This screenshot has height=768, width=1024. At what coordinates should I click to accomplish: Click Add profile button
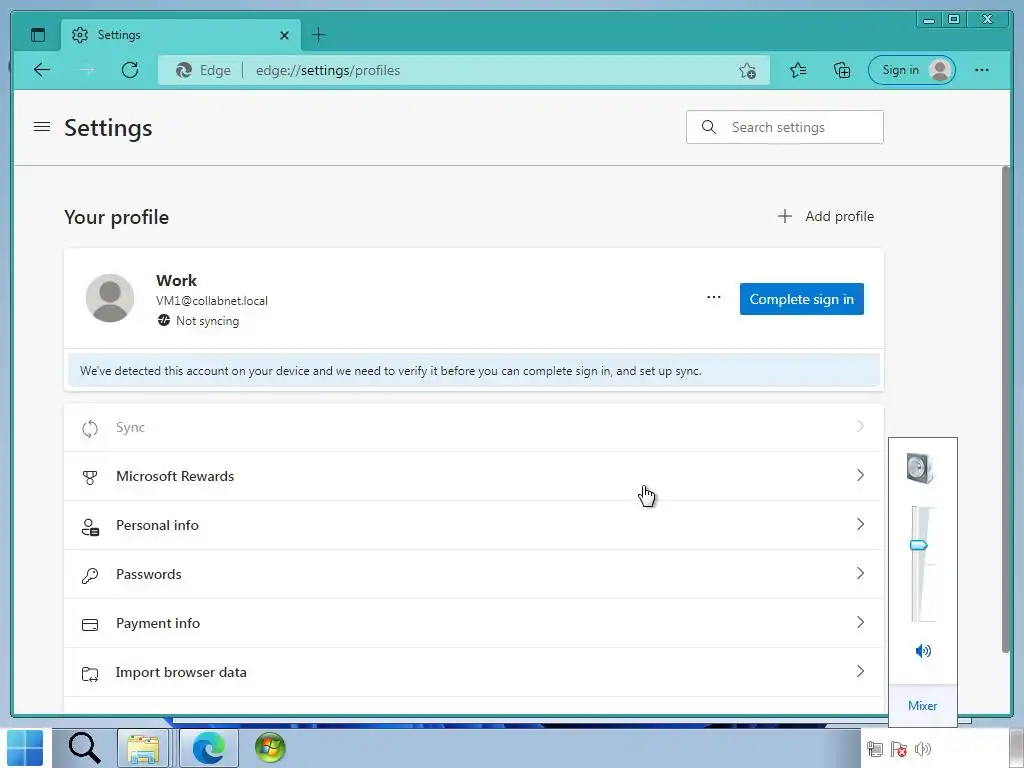(825, 216)
